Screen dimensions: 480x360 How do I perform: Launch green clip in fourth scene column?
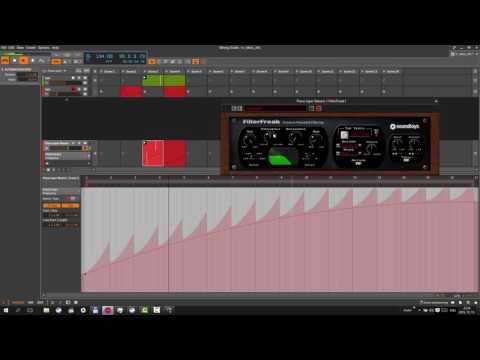click(175, 80)
